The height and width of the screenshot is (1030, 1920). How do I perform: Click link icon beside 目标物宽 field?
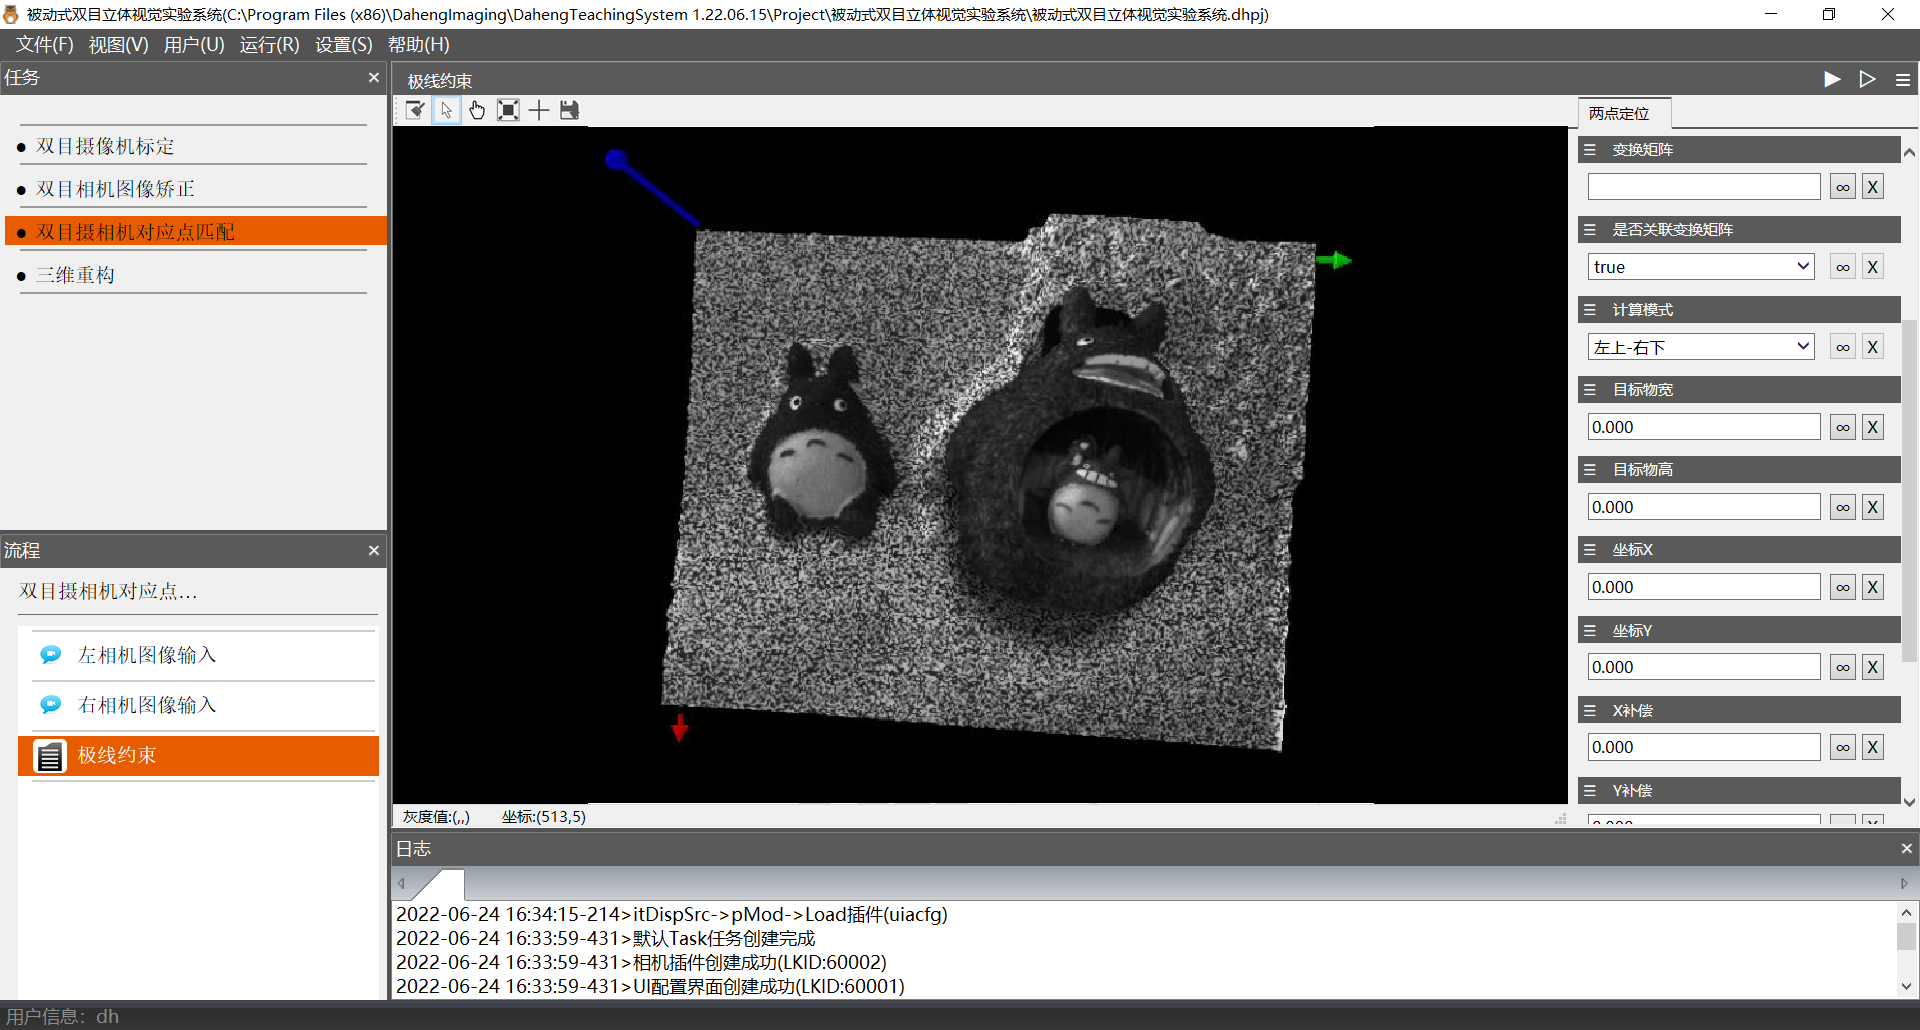(x=1843, y=427)
